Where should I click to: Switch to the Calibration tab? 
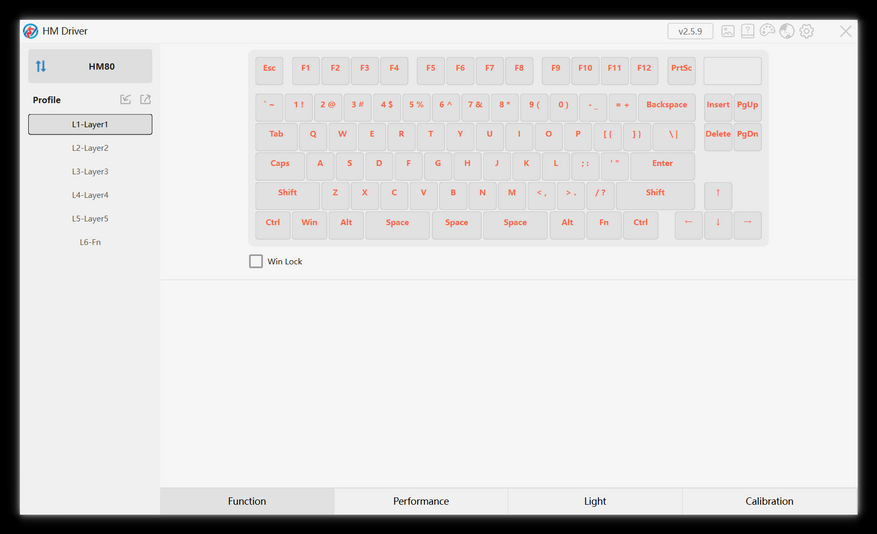(770, 501)
